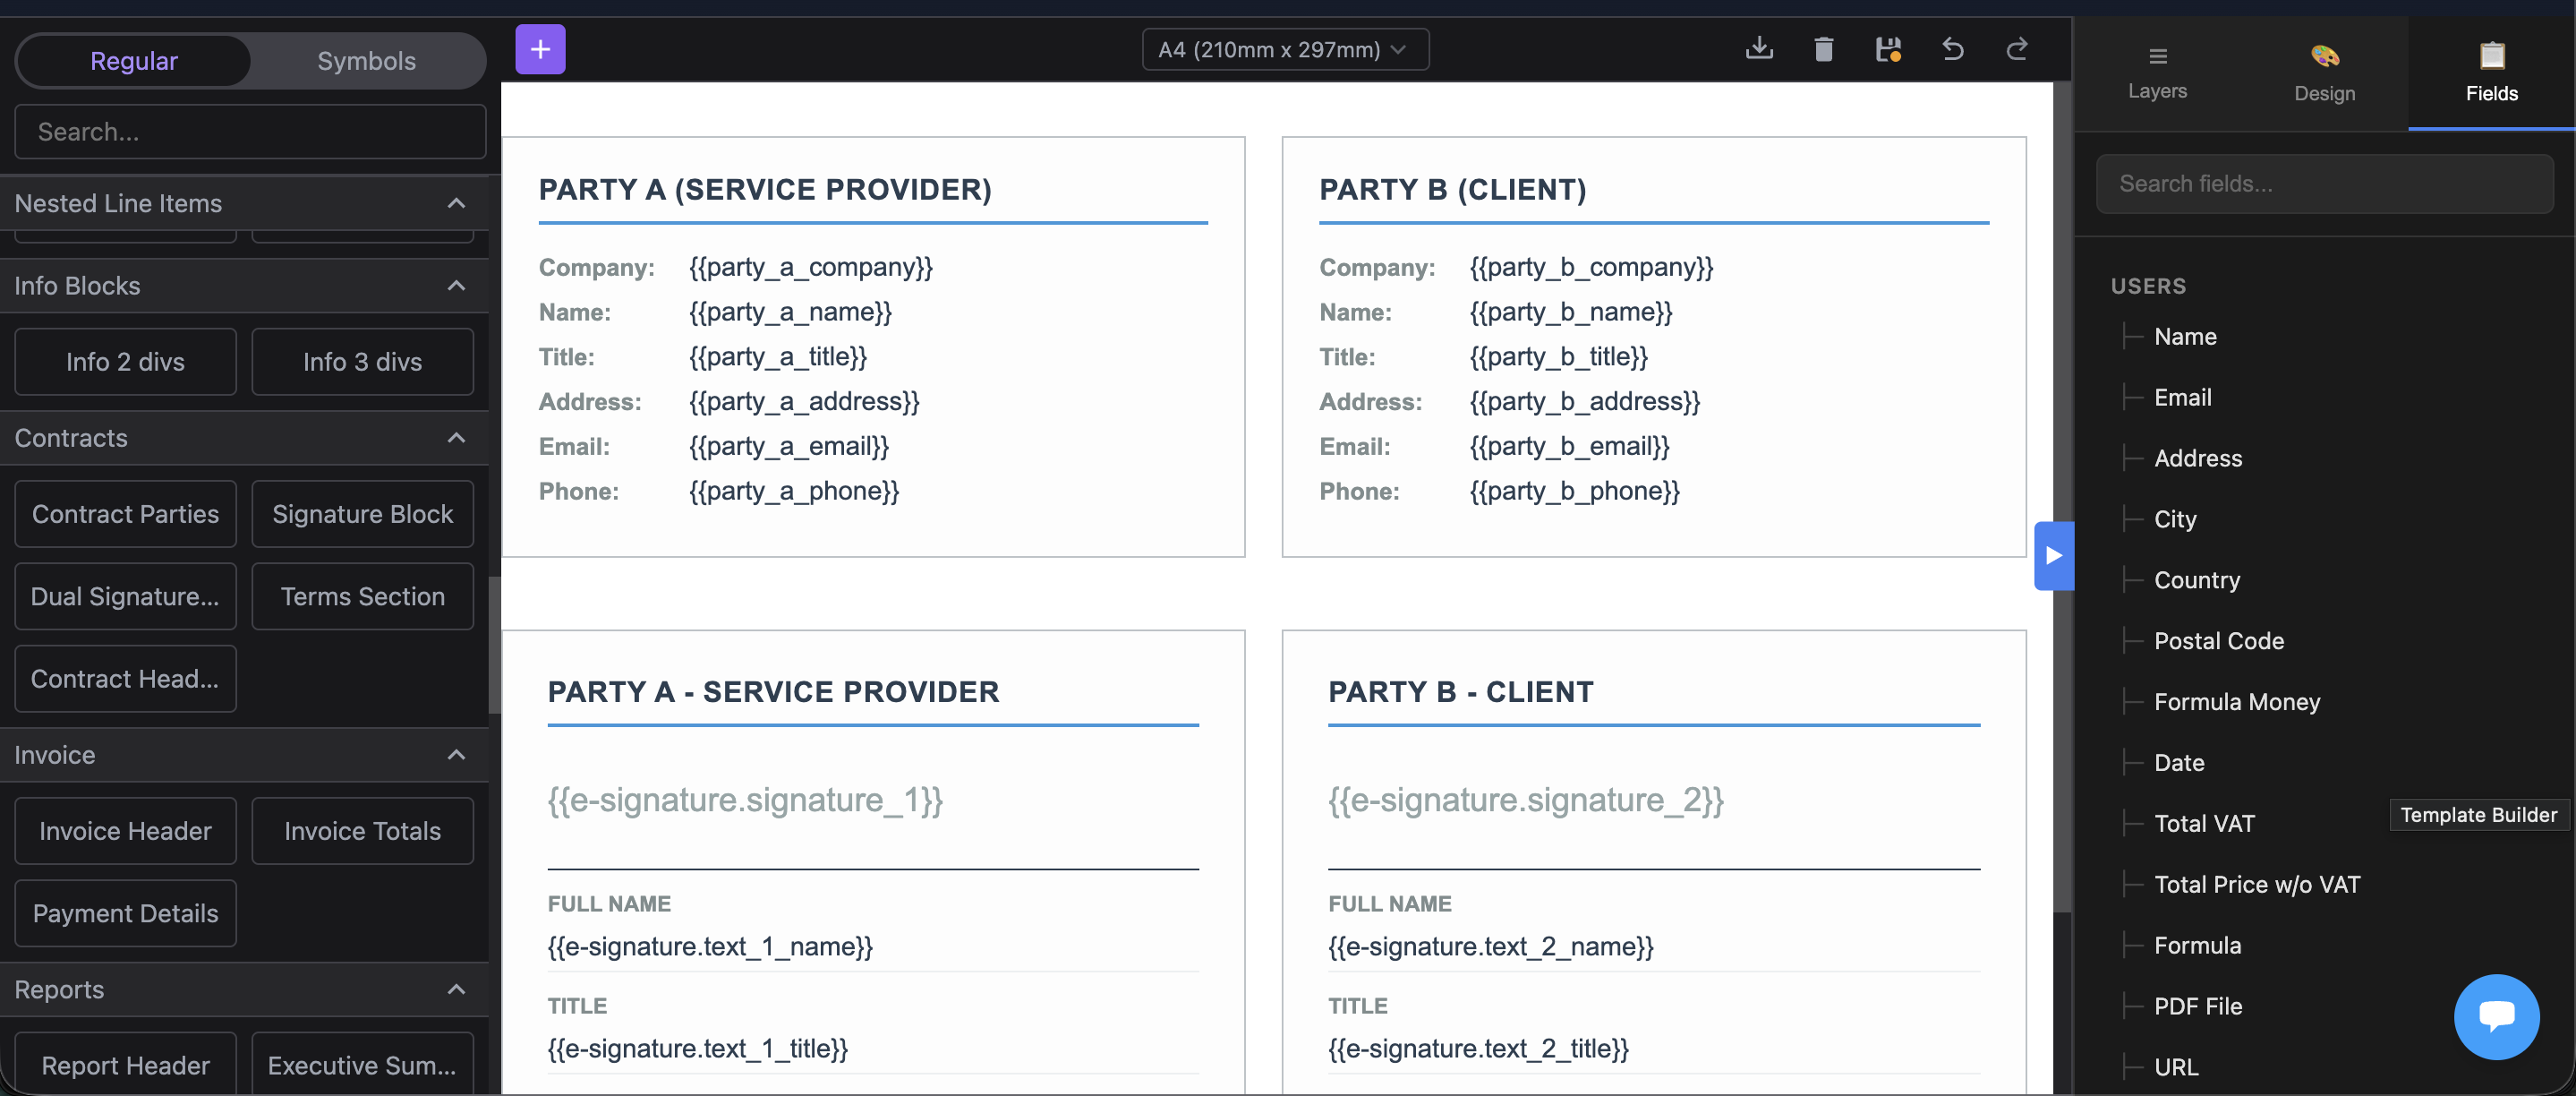Open the A4 page size dropdown
Viewport: 2576px width, 1096px height.
pos(1284,49)
